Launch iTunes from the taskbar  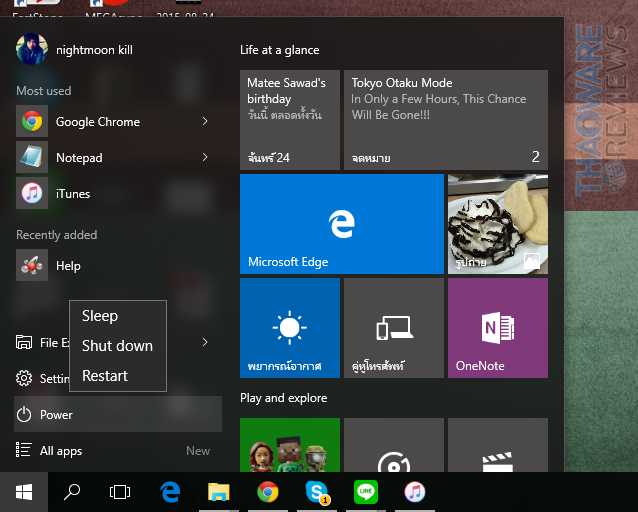pyautogui.click(x=414, y=491)
